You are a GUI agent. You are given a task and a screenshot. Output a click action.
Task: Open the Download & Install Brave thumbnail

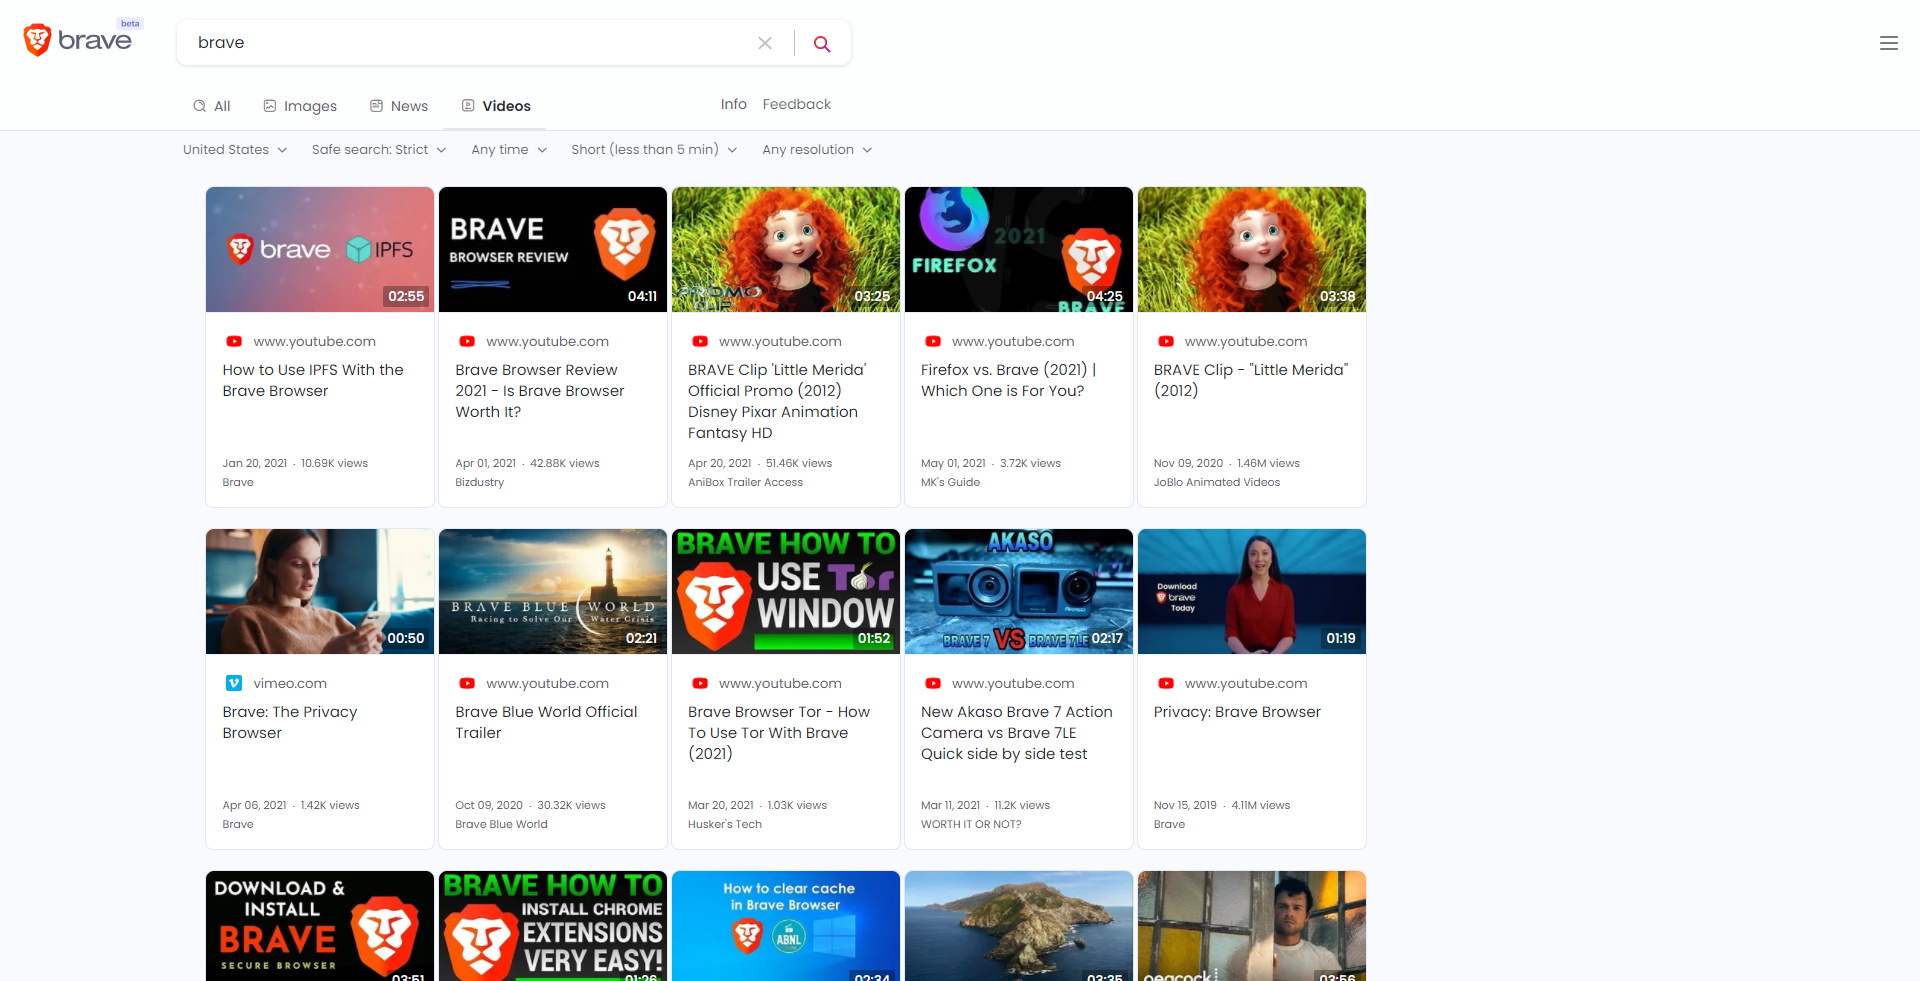[320, 926]
